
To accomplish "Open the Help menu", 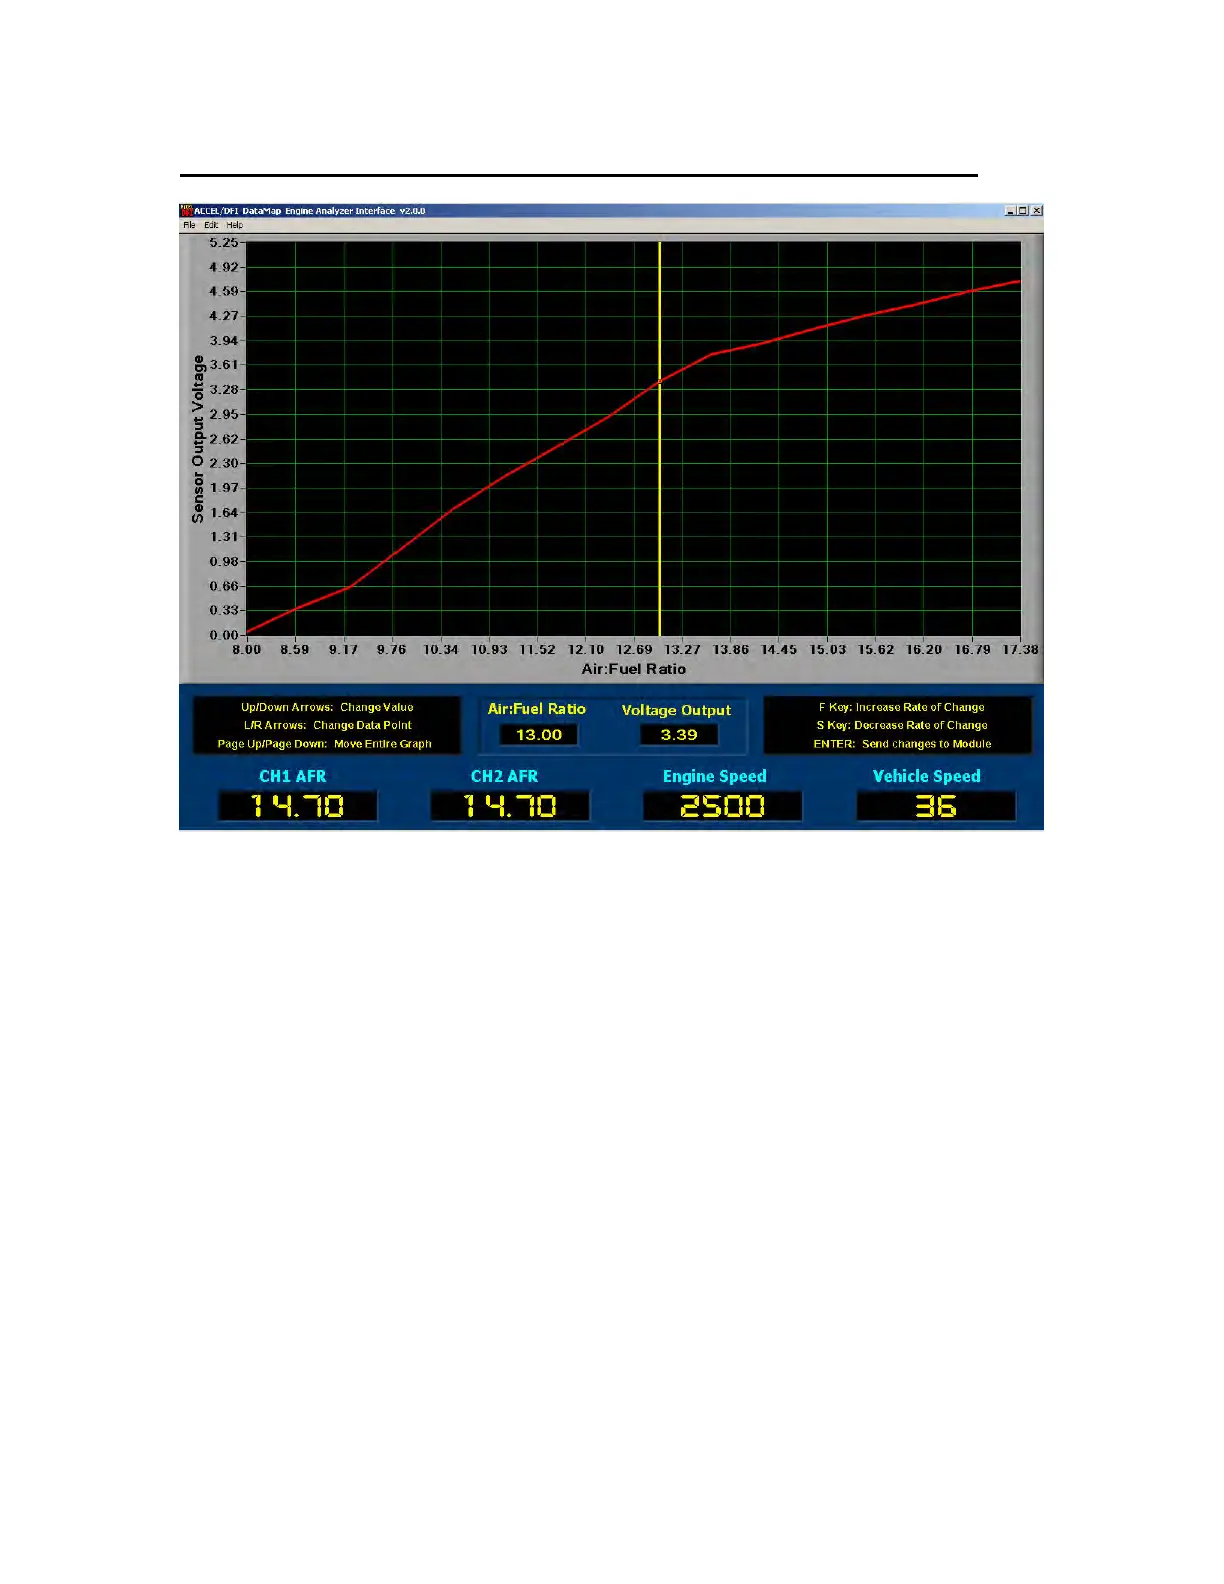I will [x=235, y=225].
